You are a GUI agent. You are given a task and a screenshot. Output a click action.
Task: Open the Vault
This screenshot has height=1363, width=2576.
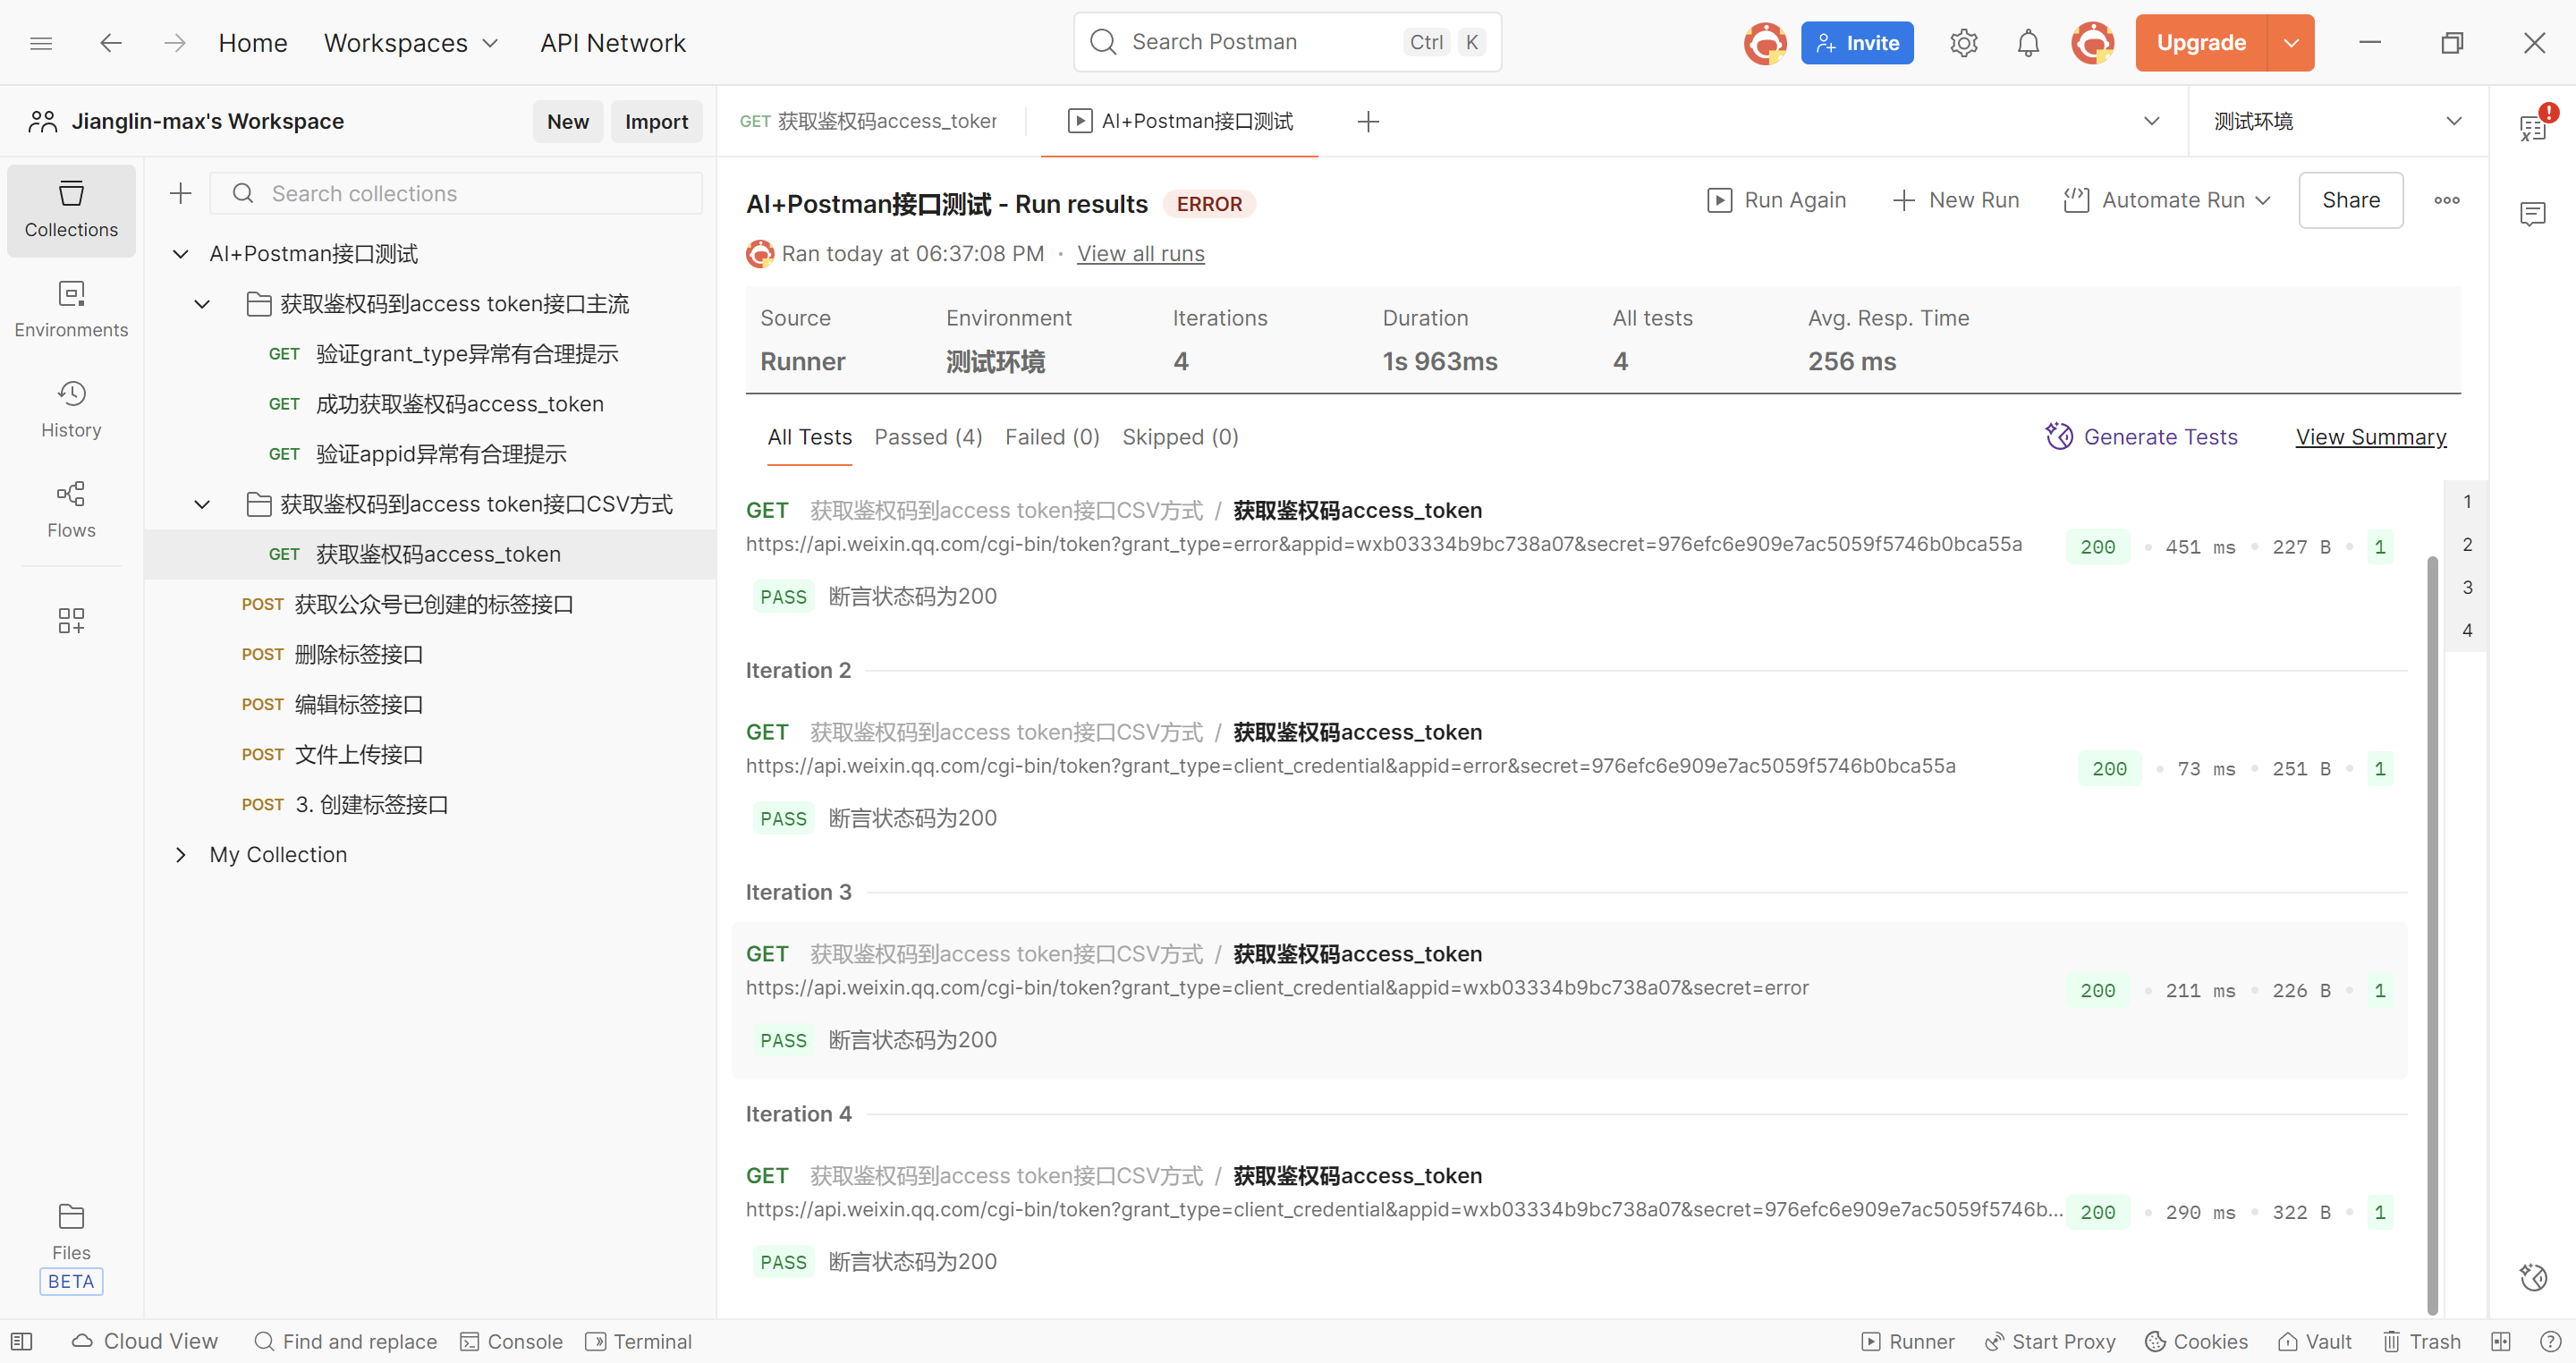(x=2314, y=1341)
